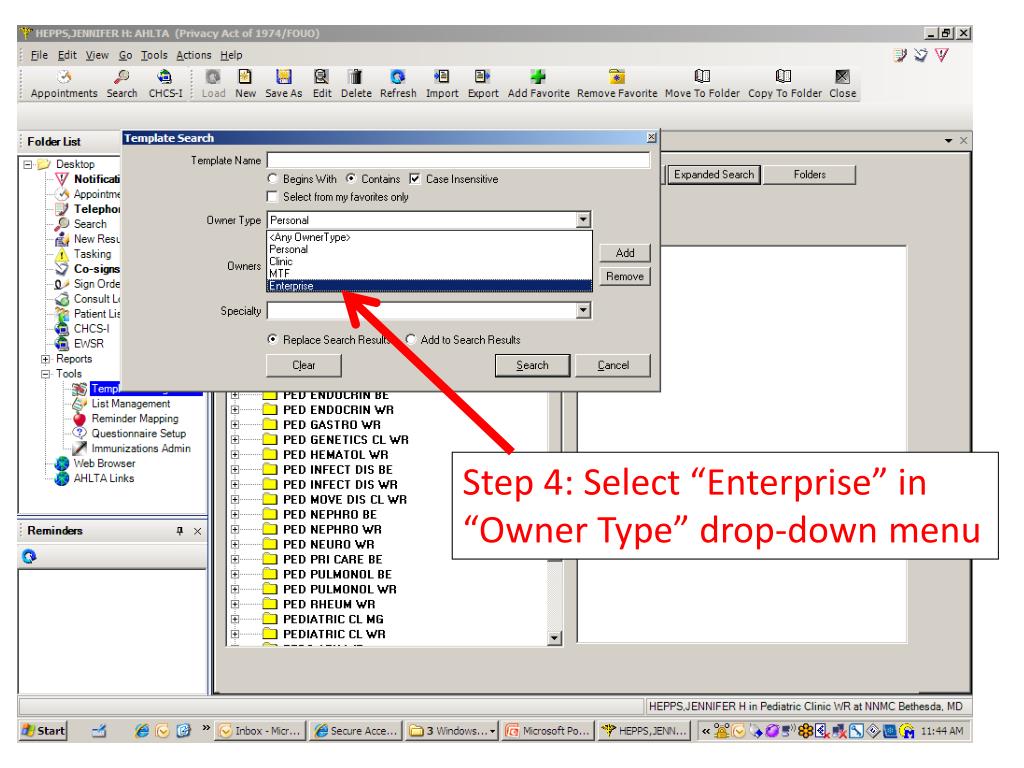Switch to Inbox taskbar button
Image resolution: width=1024 pixels, height=768 pixels.
[x=260, y=731]
